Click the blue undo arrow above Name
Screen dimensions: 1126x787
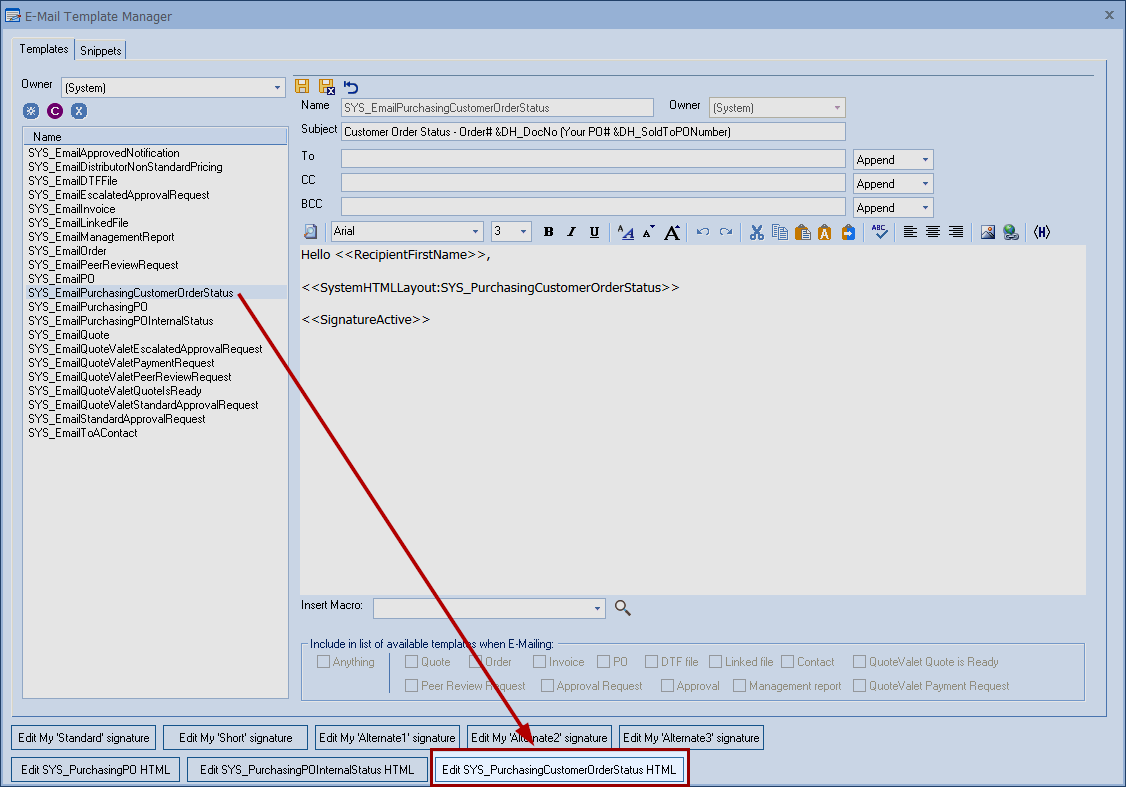coord(351,87)
